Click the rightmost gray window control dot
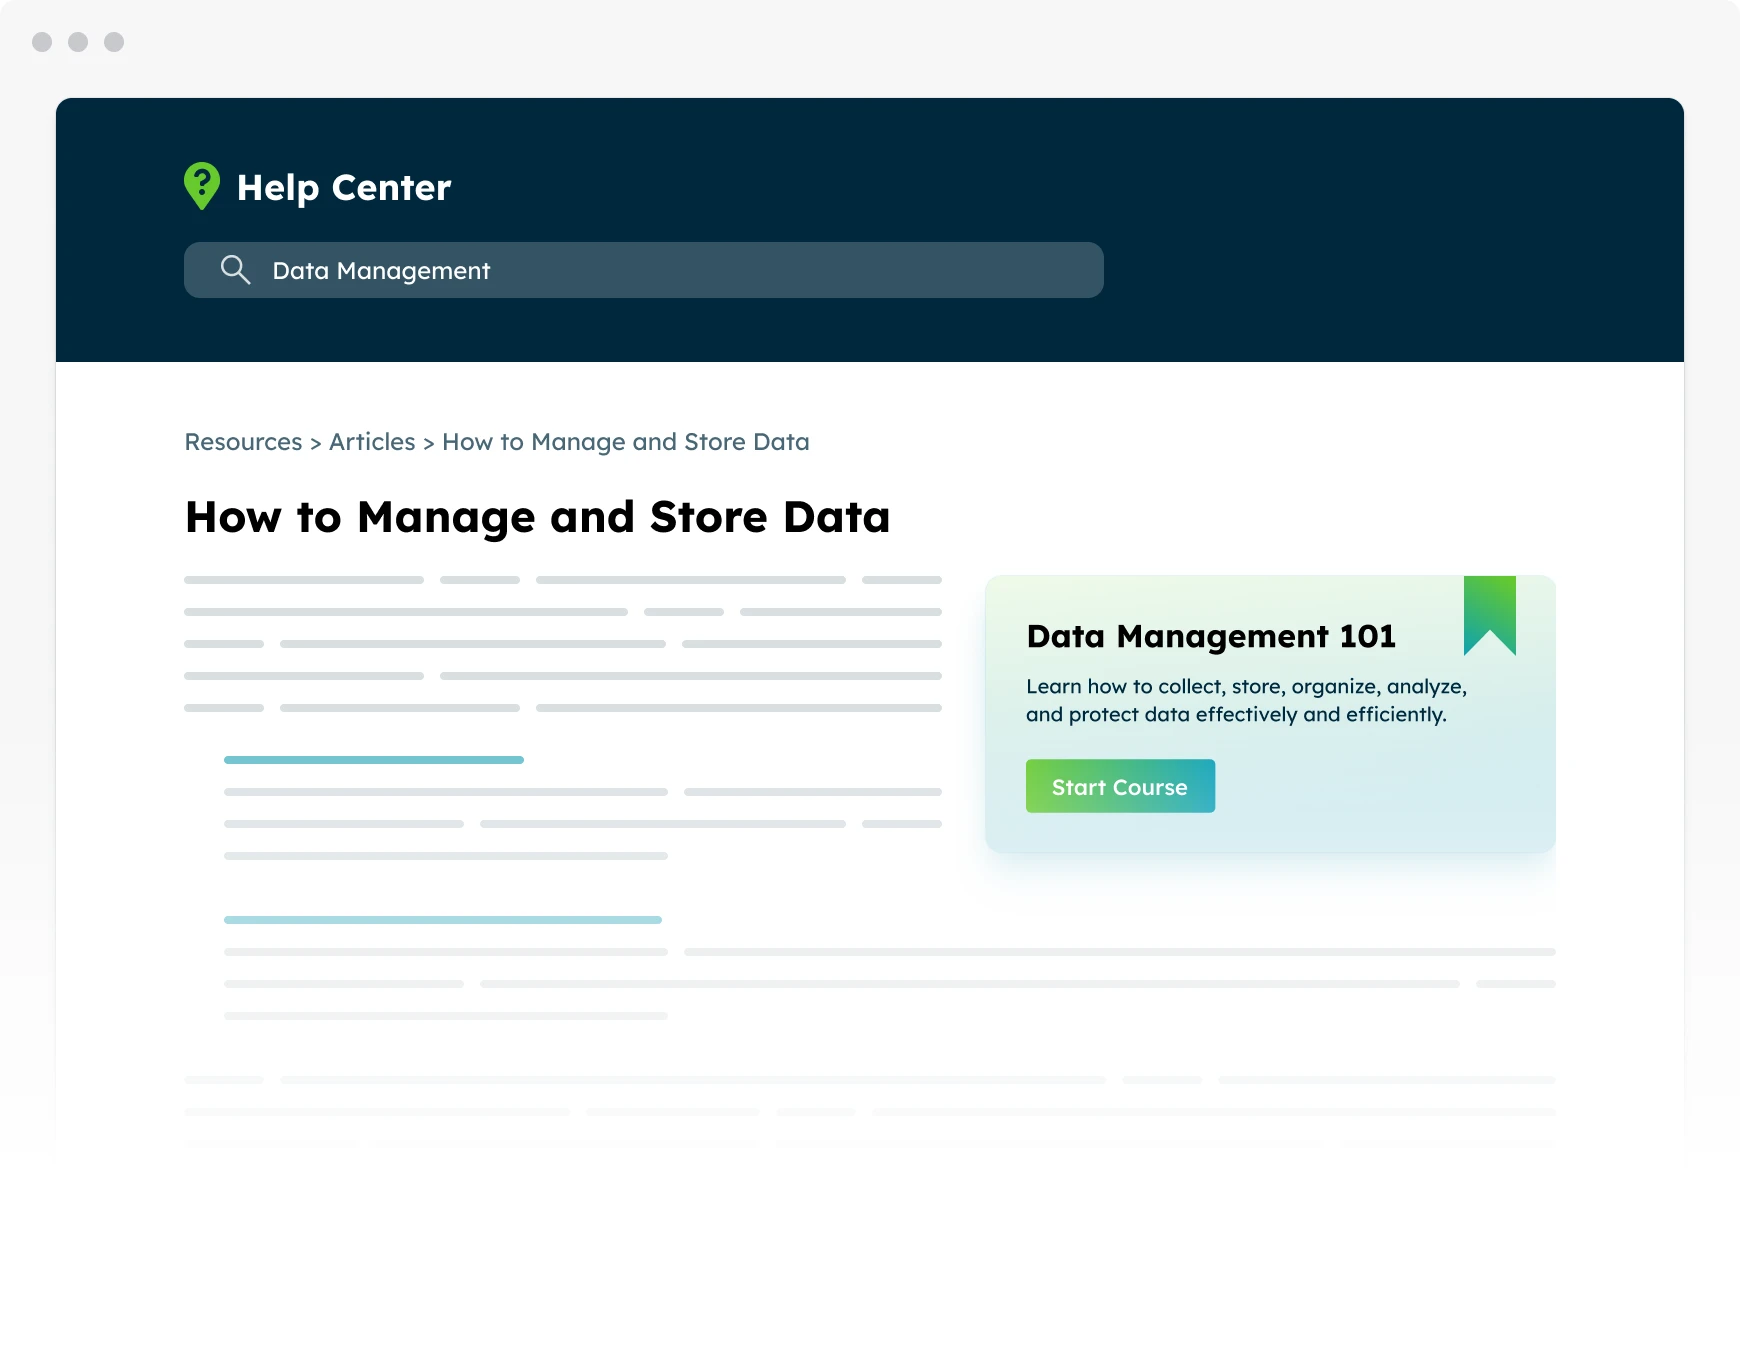Screen dimensions: 1740x1362 (114, 42)
